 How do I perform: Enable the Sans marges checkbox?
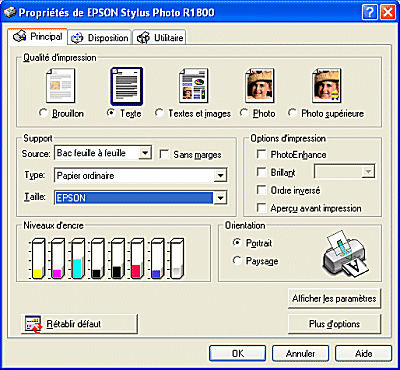tap(164, 154)
